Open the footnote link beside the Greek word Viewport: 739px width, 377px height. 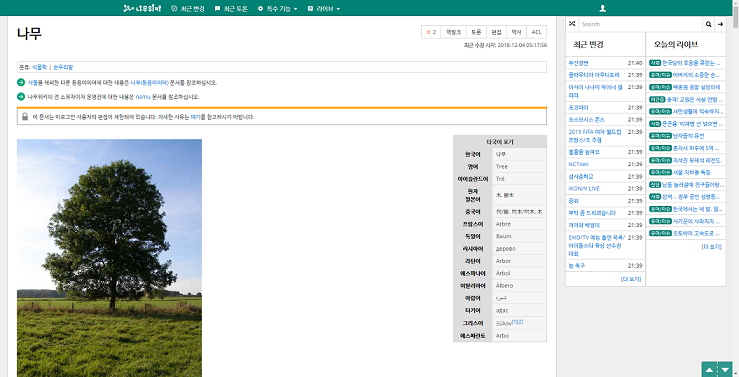coord(517,322)
